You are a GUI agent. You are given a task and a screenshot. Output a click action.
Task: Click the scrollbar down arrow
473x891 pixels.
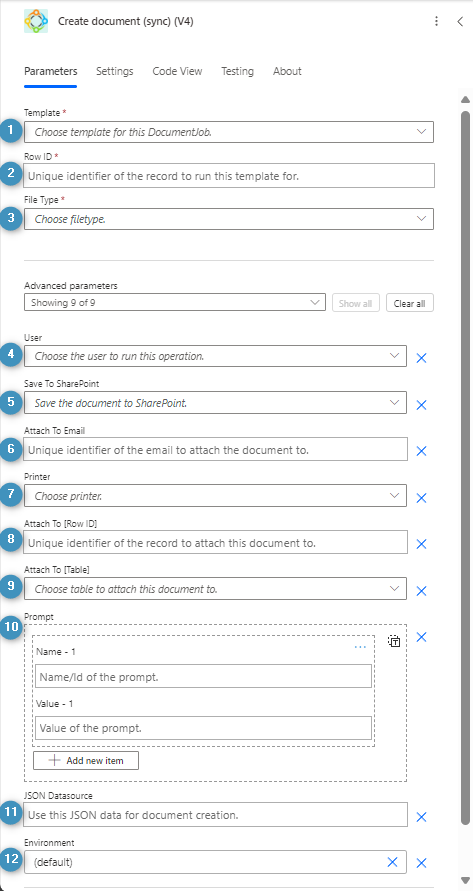pos(465,880)
